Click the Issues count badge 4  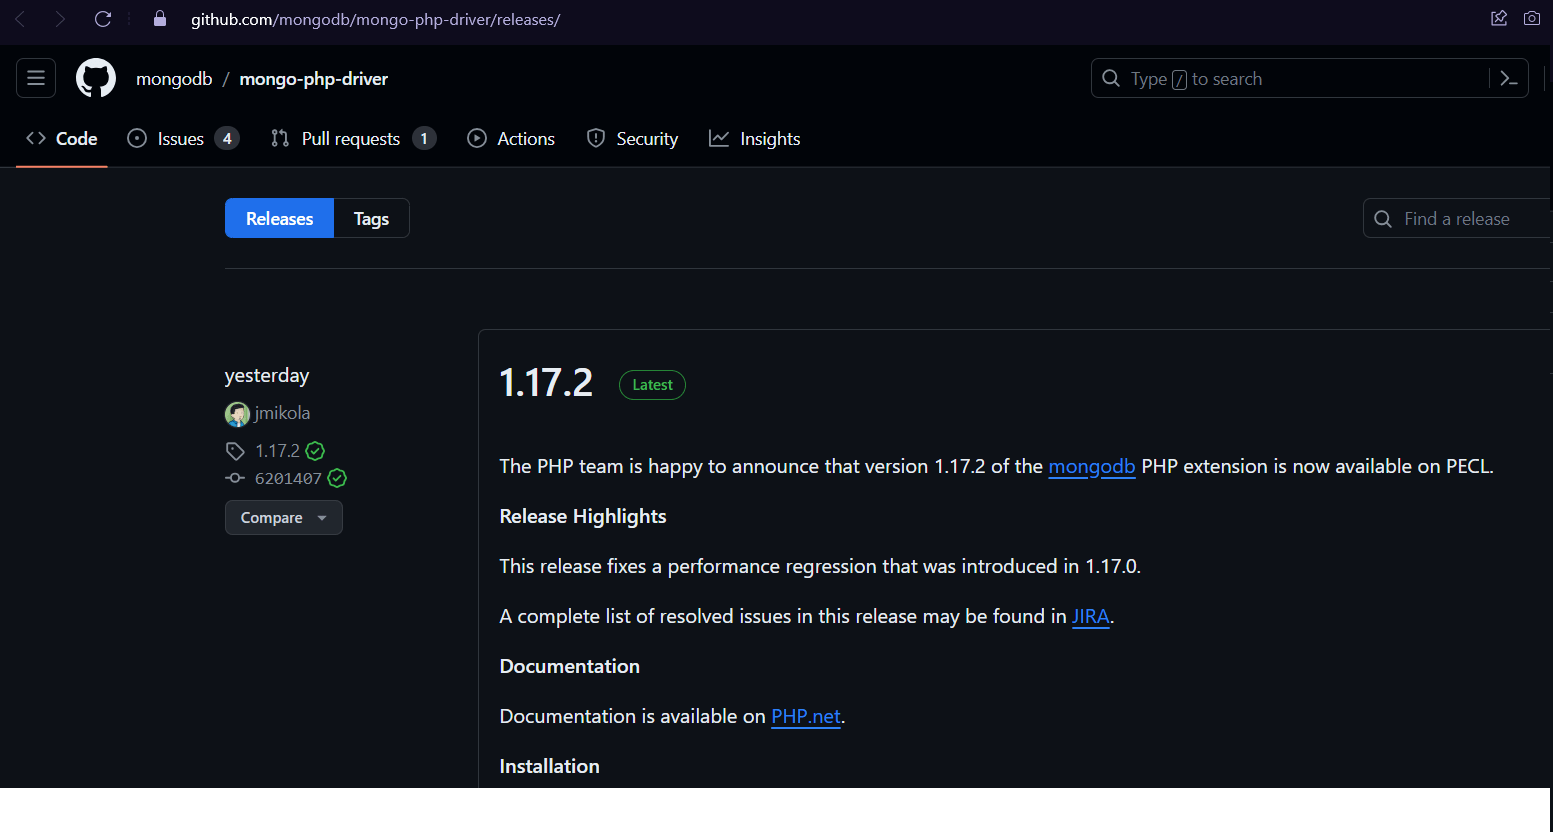[x=227, y=139]
